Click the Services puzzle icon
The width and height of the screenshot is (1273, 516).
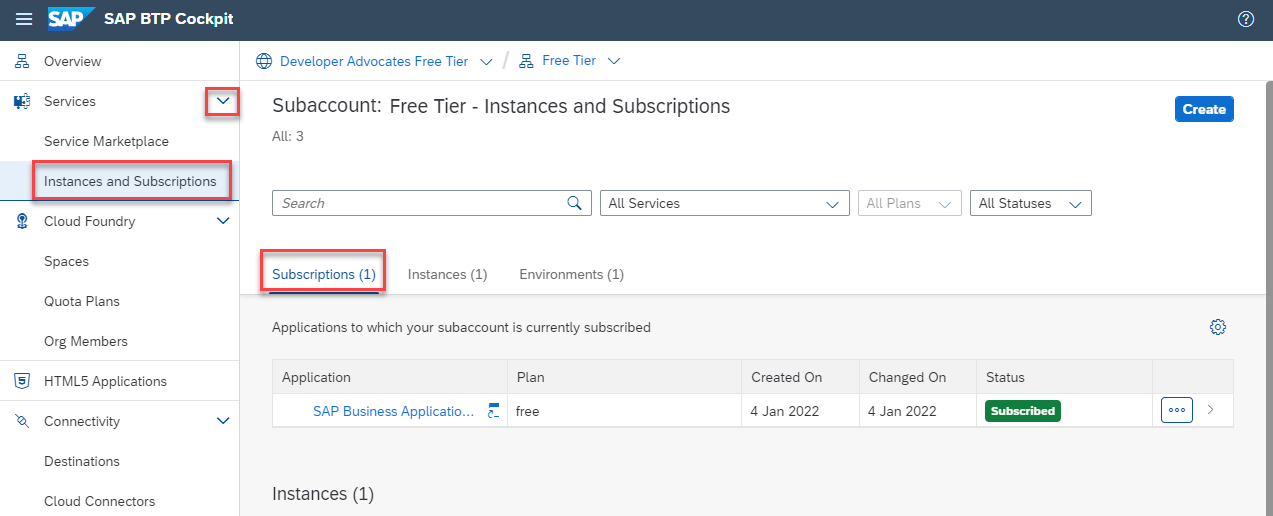(22, 101)
